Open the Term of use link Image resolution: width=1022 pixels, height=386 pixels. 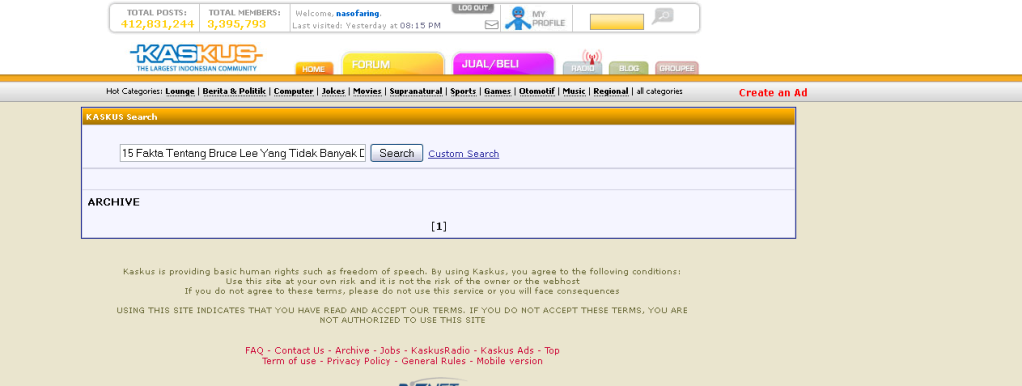point(289,361)
